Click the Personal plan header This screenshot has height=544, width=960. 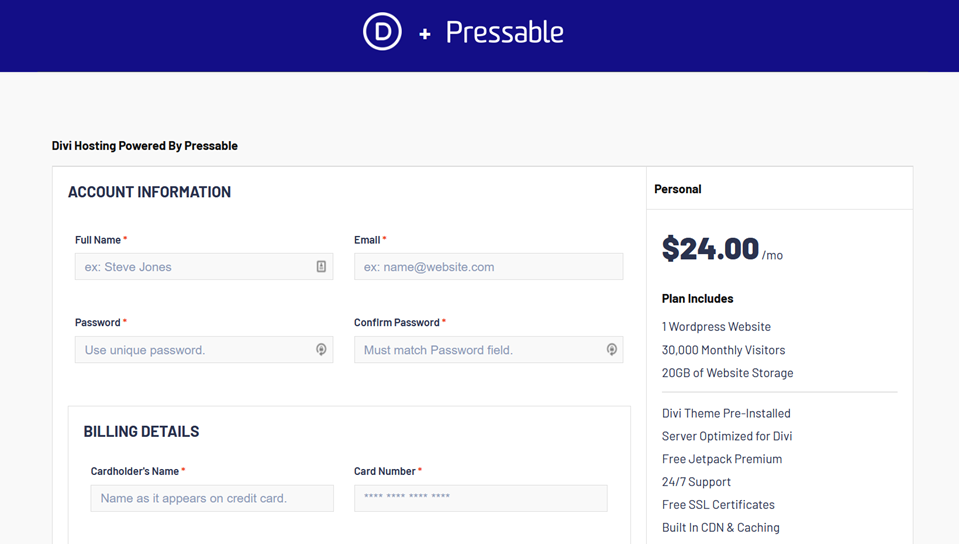click(x=678, y=189)
